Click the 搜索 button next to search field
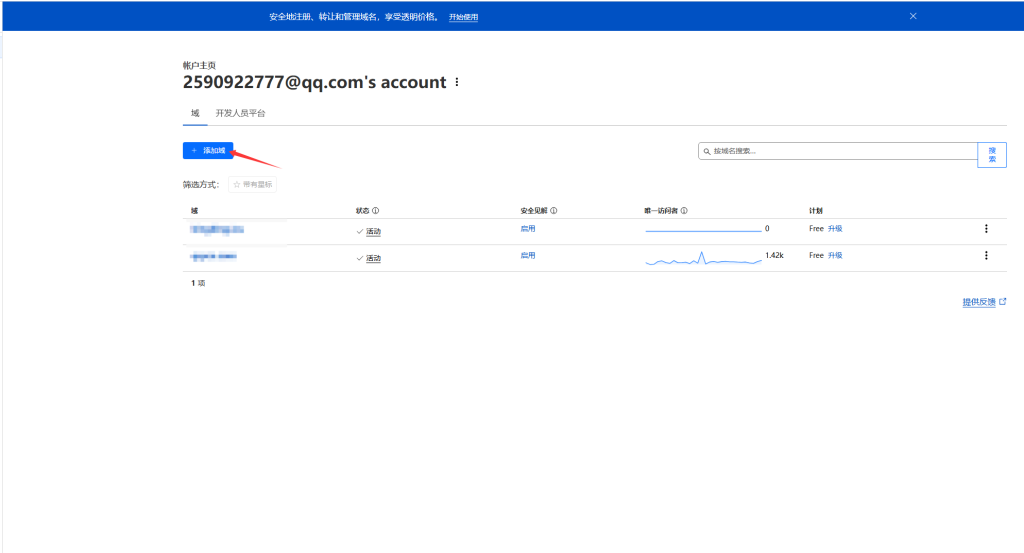This screenshot has height=553, width=1024. [992, 155]
